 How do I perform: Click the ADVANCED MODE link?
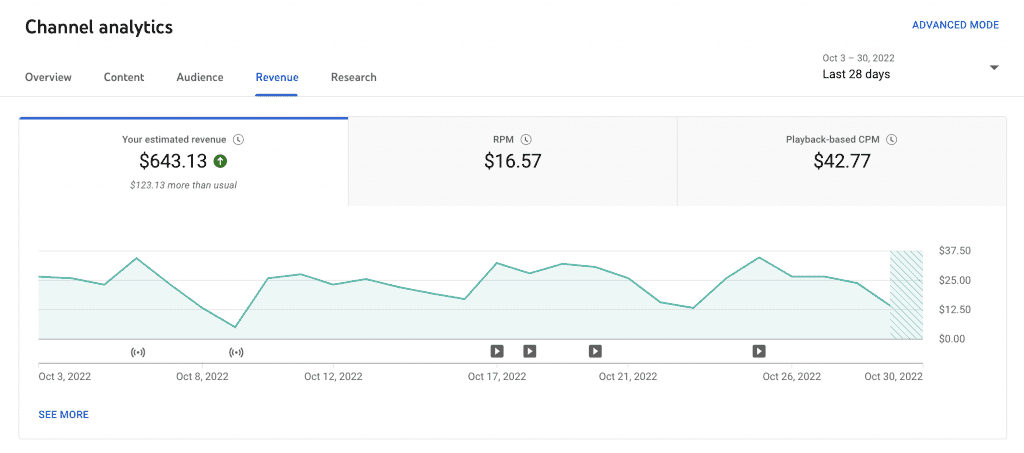pos(955,25)
